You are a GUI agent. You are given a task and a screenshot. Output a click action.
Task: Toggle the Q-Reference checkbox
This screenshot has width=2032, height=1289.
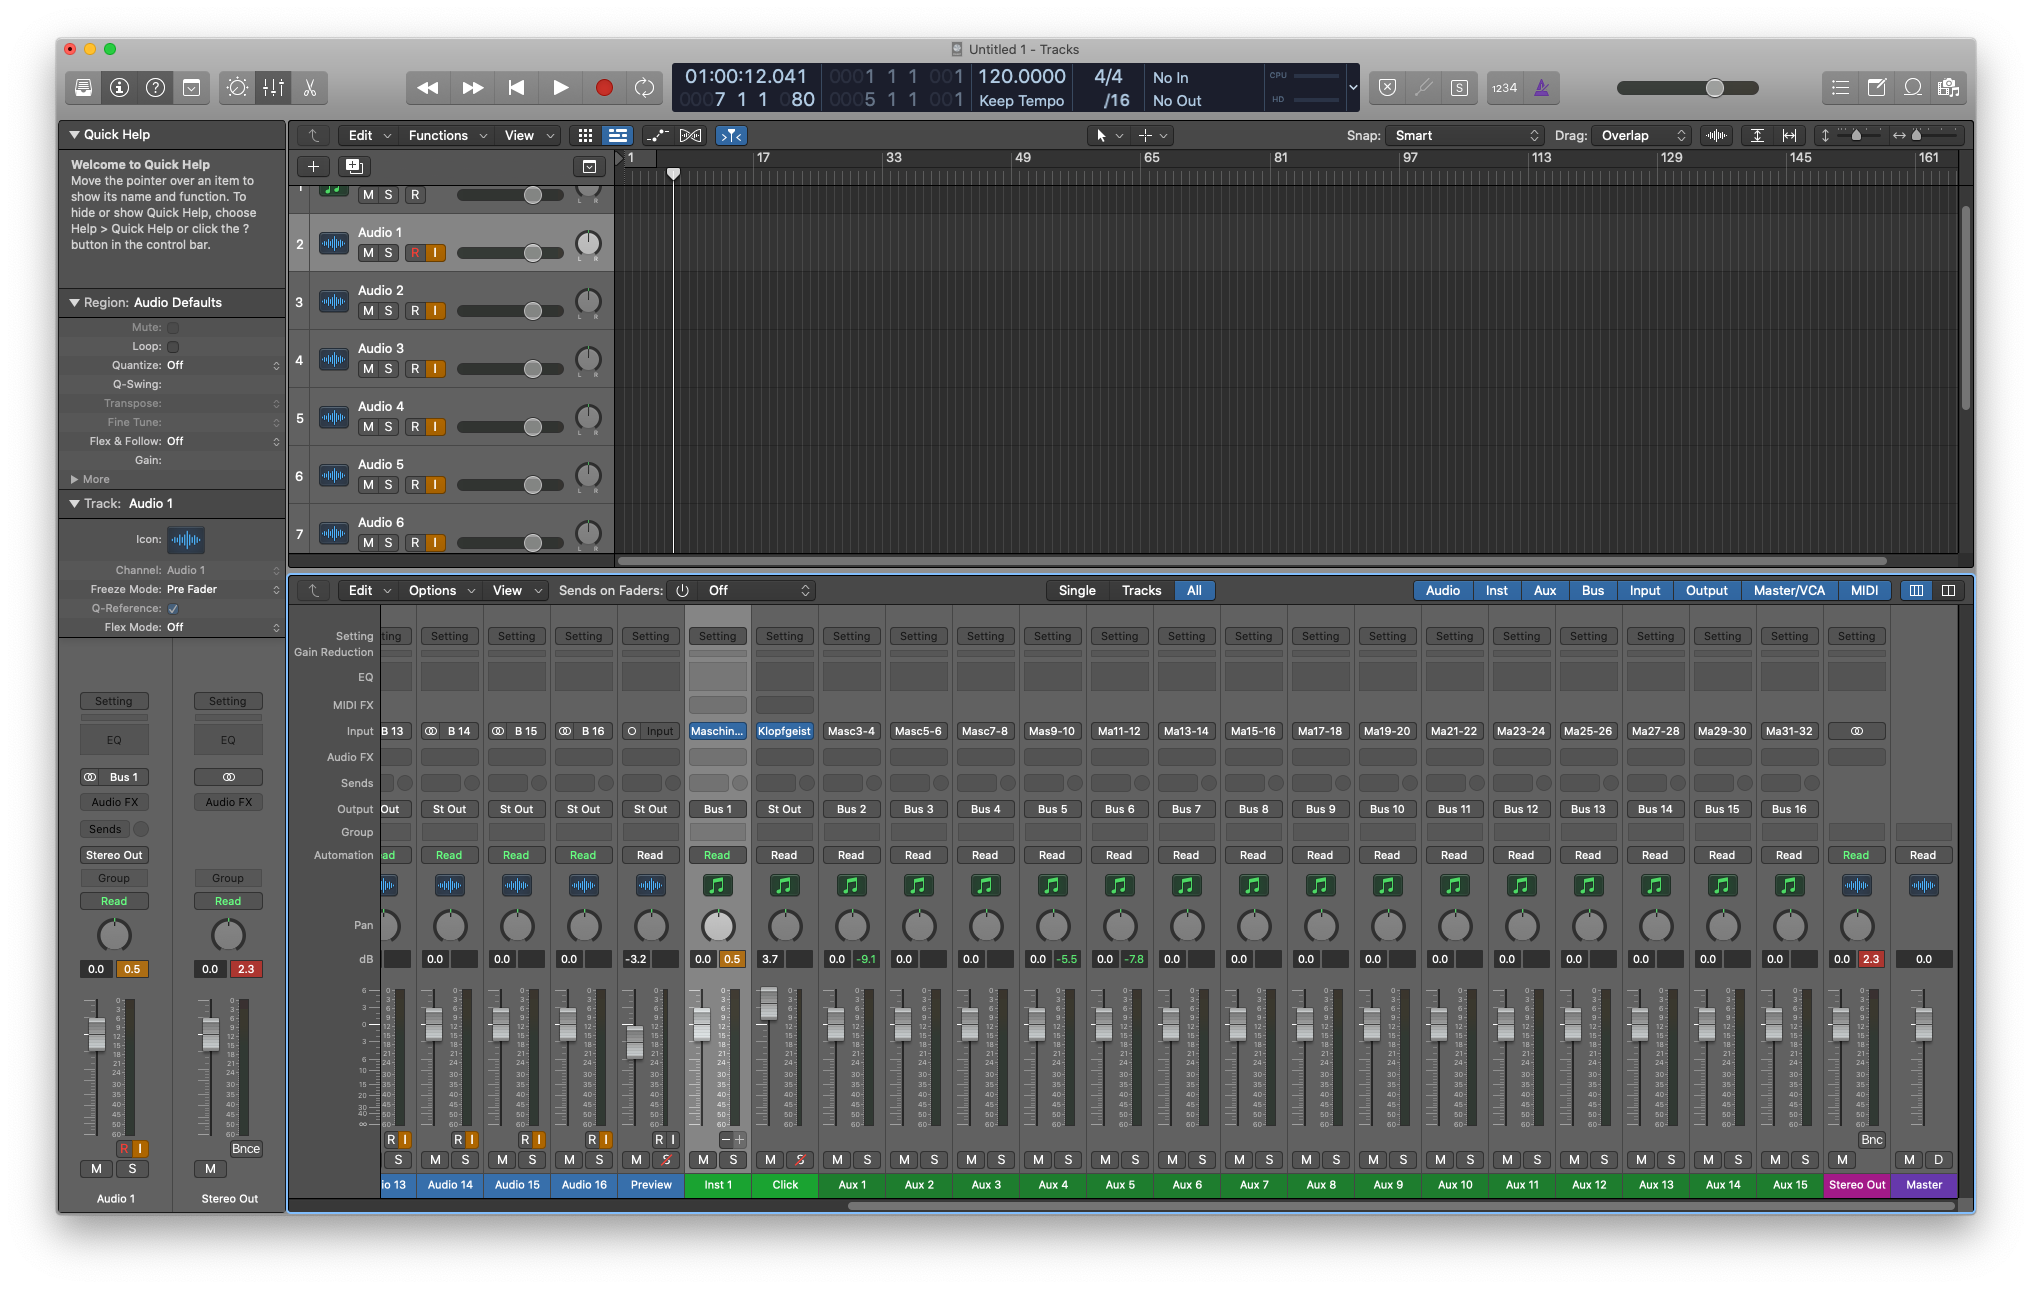173,609
